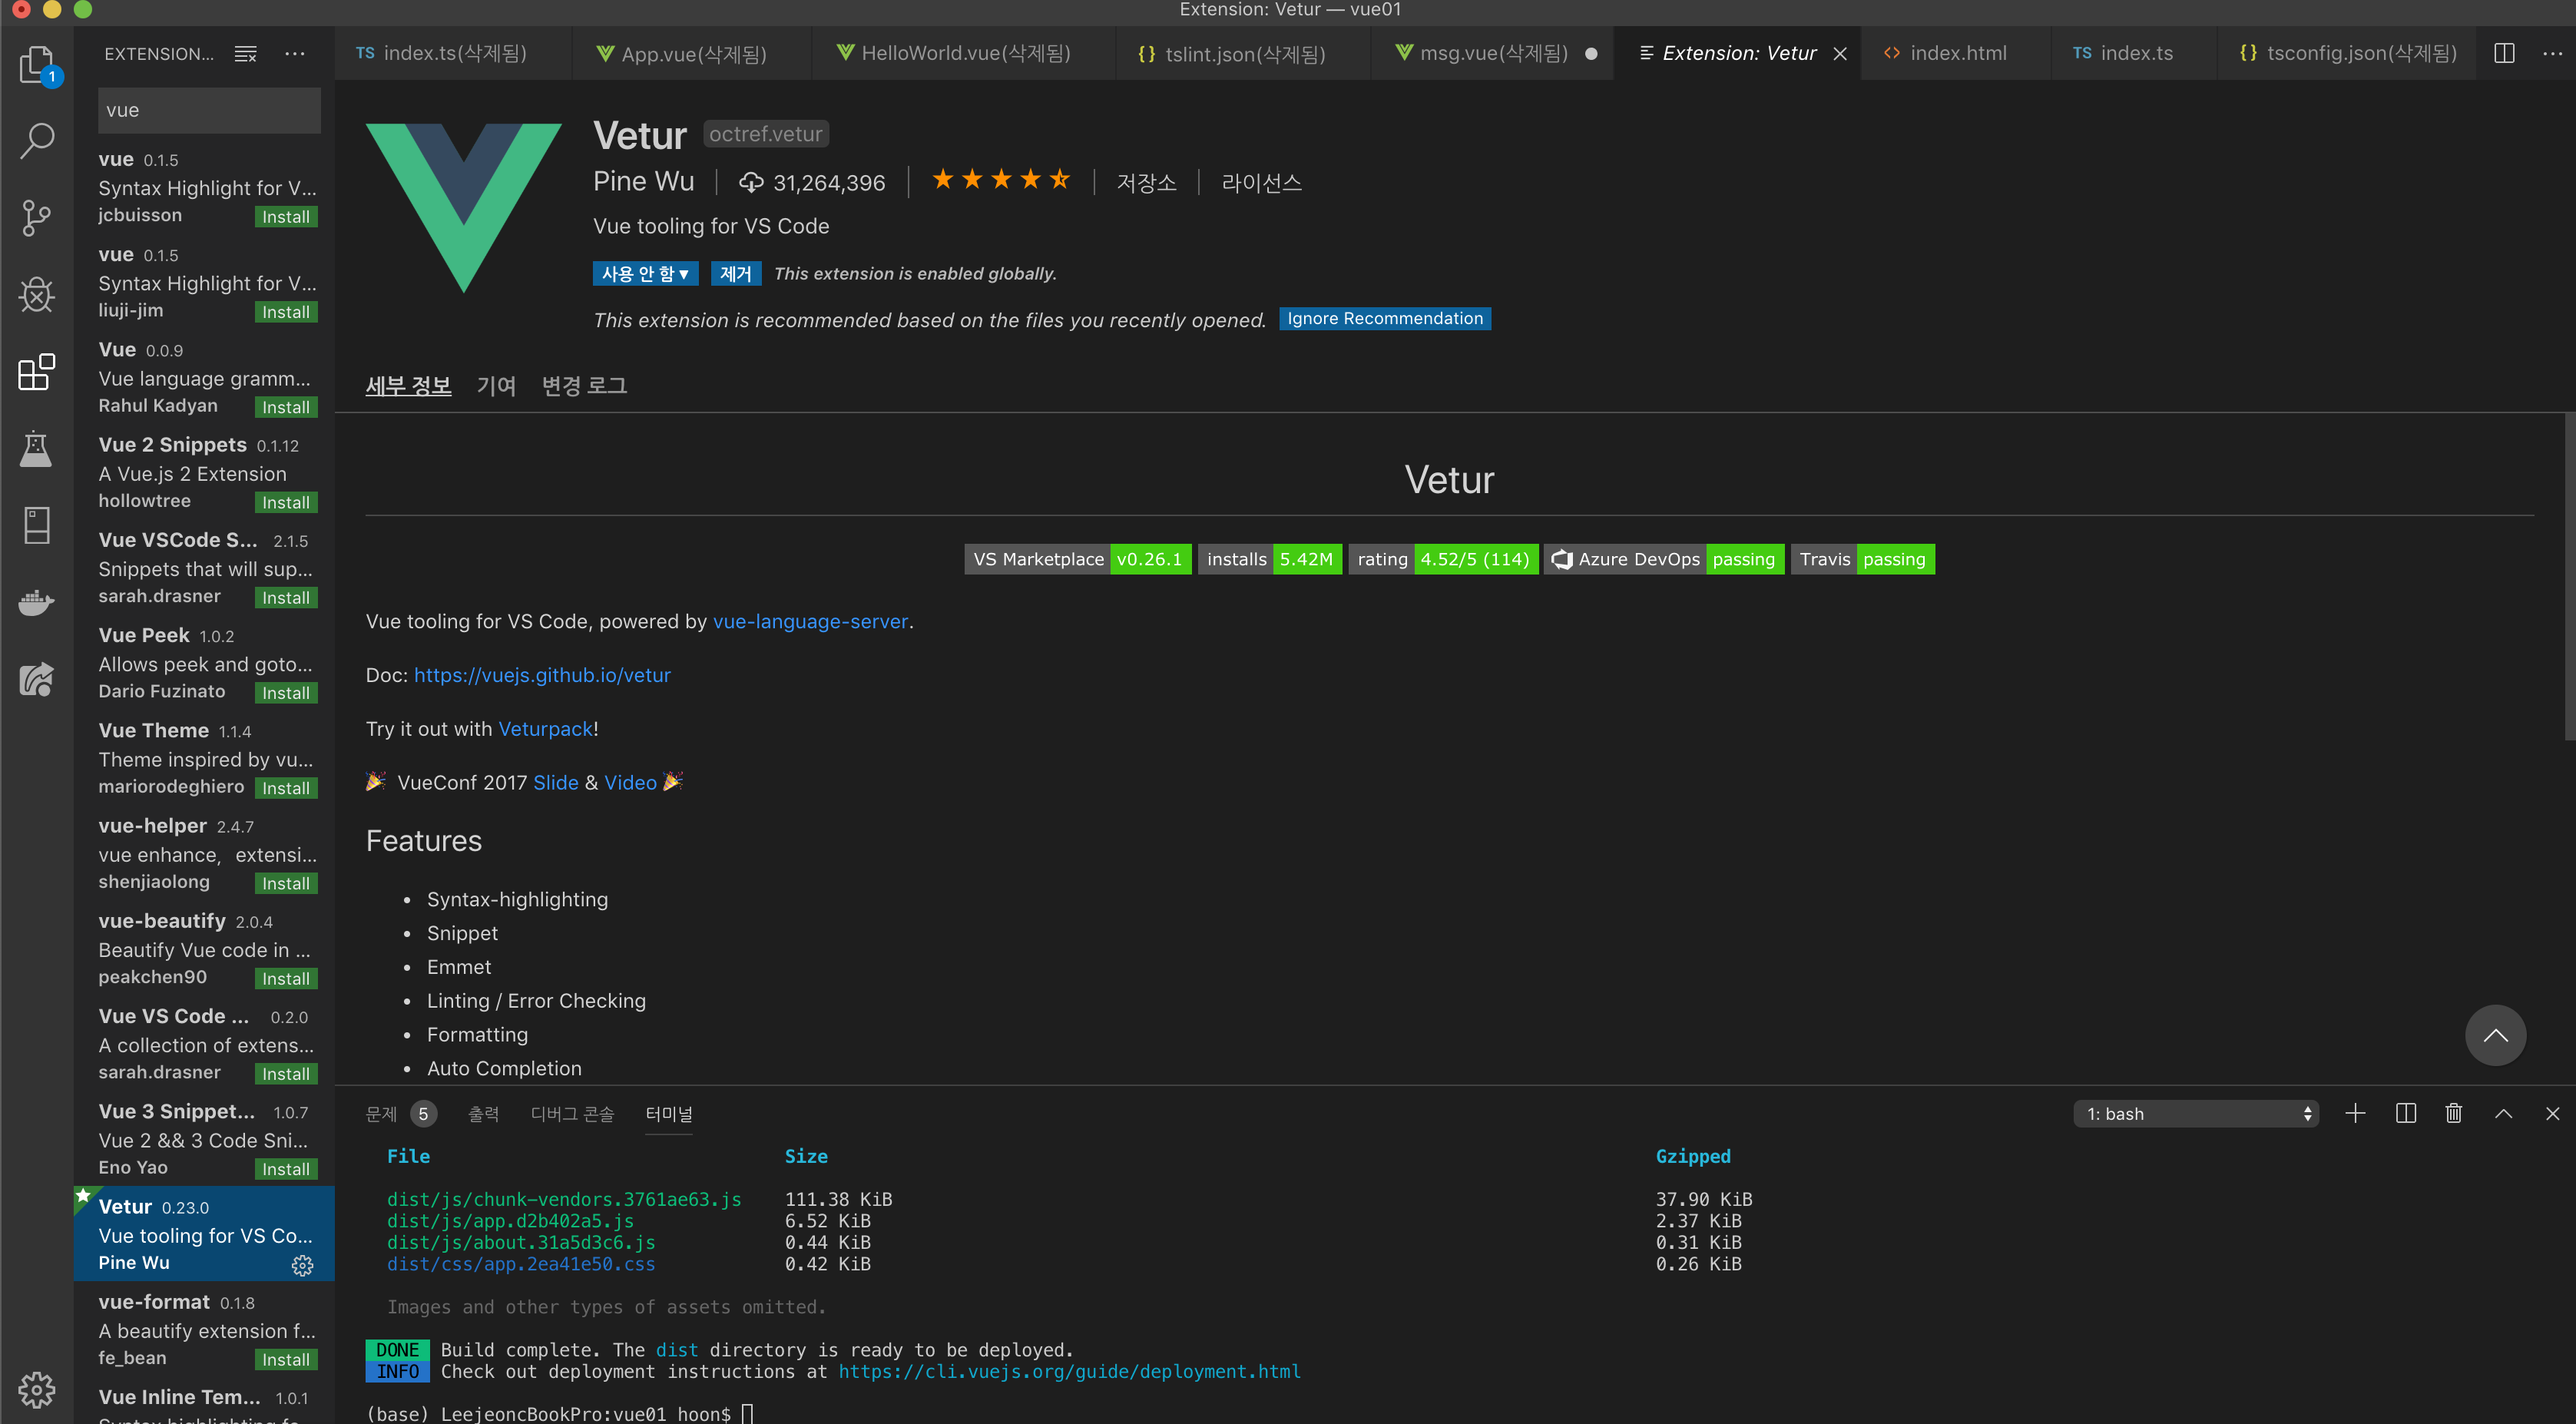Open extensions panel more actions menu
The image size is (2576, 1424).
[294, 54]
